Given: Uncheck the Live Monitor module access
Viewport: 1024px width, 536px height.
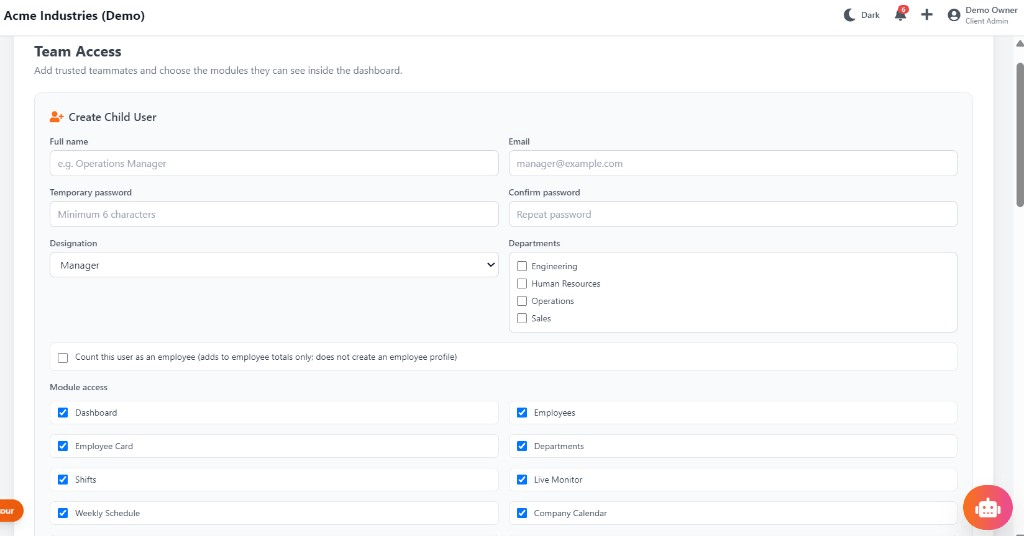Looking at the screenshot, I should tap(522, 480).
